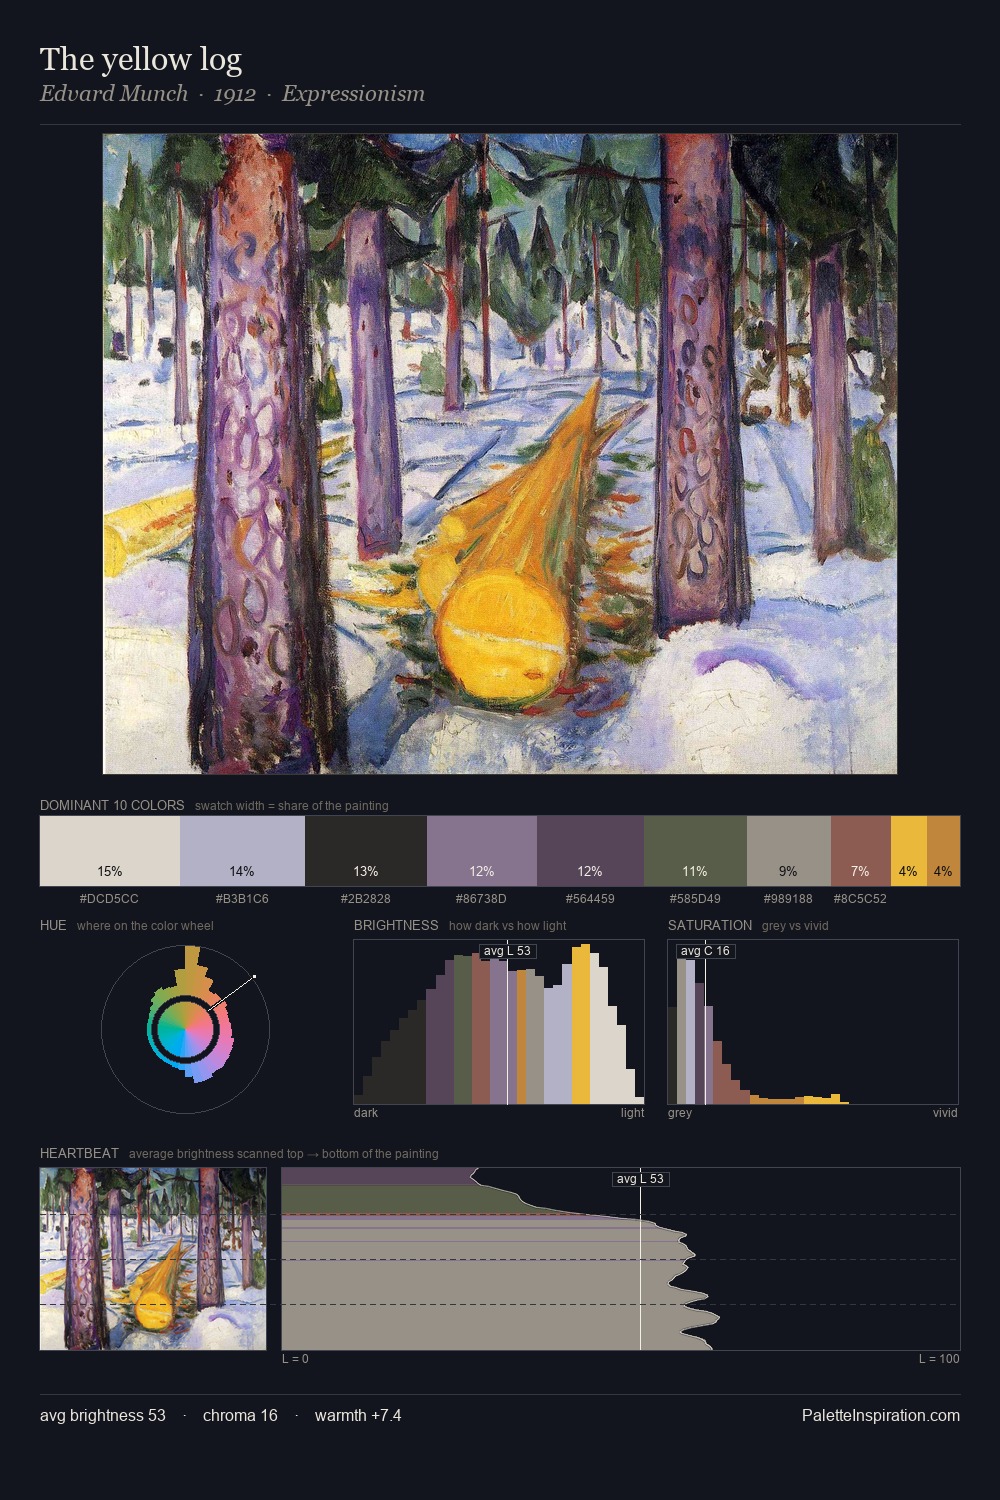Click 'how dark vs how light' caption
This screenshot has width=1000, height=1500.
click(x=508, y=926)
